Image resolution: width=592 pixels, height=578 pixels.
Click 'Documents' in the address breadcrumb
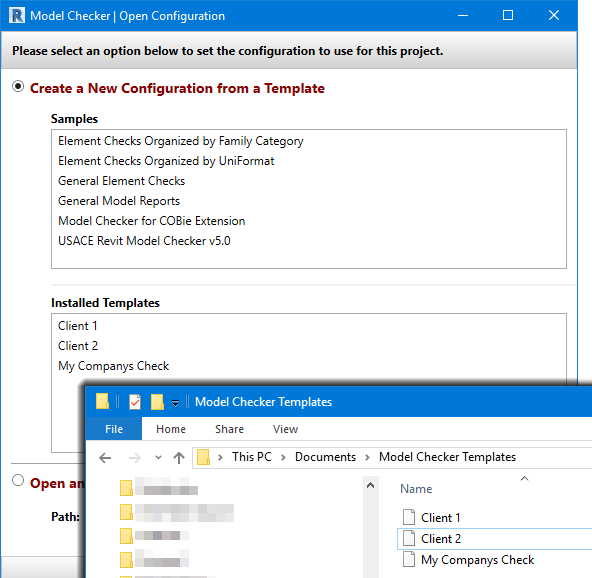pyautogui.click(x=325, y=457)
